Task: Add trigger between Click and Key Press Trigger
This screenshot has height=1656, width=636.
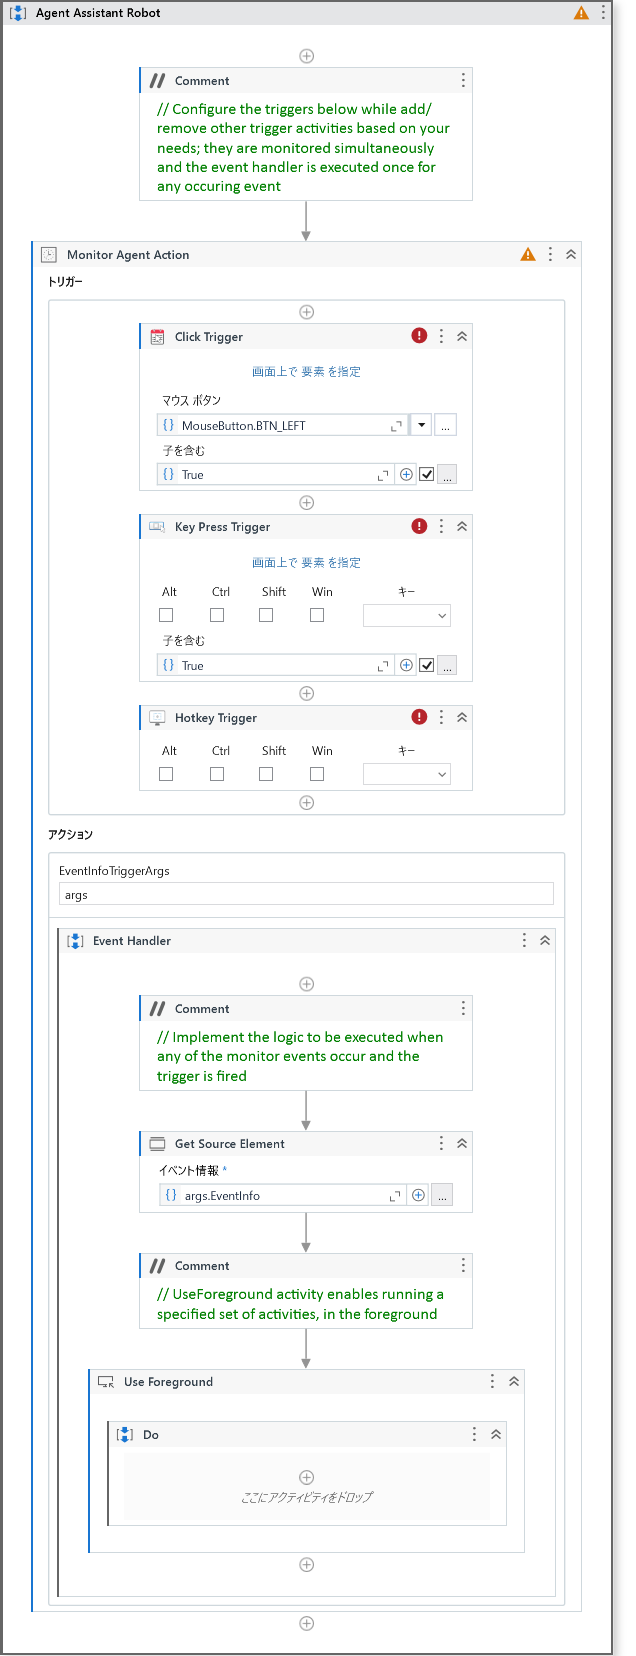Action: click(x=307, y=502)
